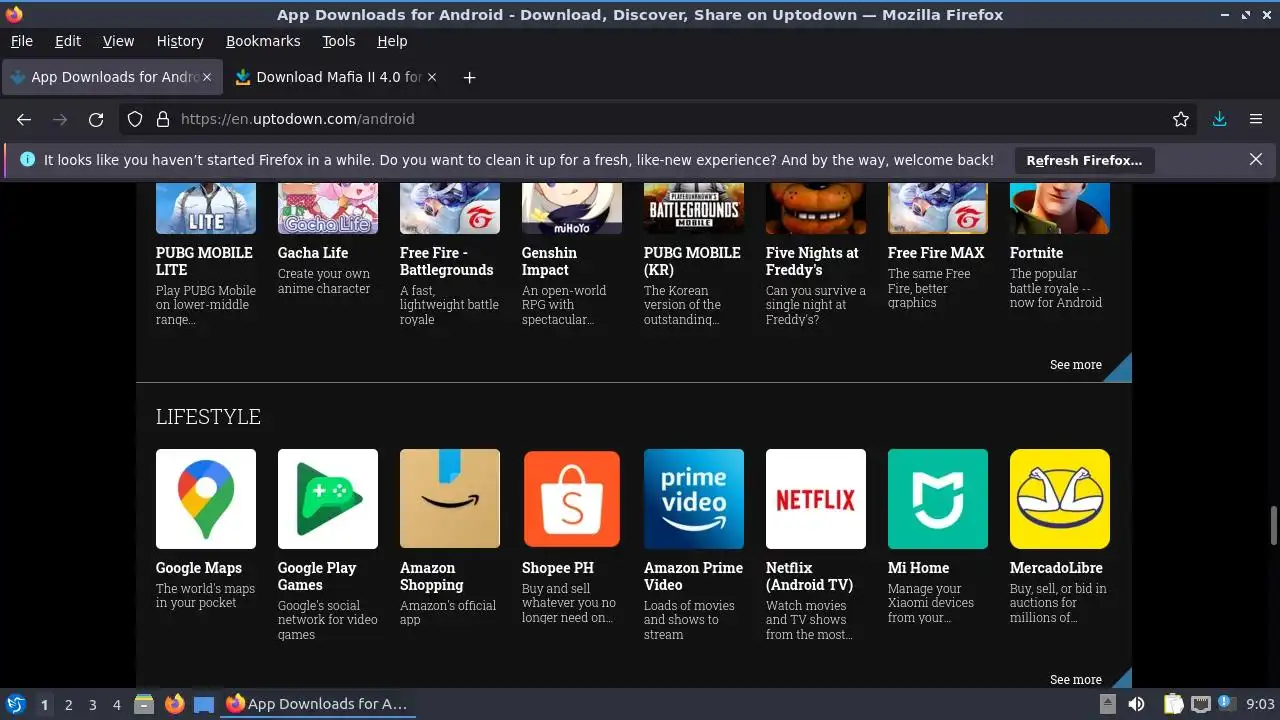
Task: Open the Shopee PH title link
Action: (x=558, y=568)
